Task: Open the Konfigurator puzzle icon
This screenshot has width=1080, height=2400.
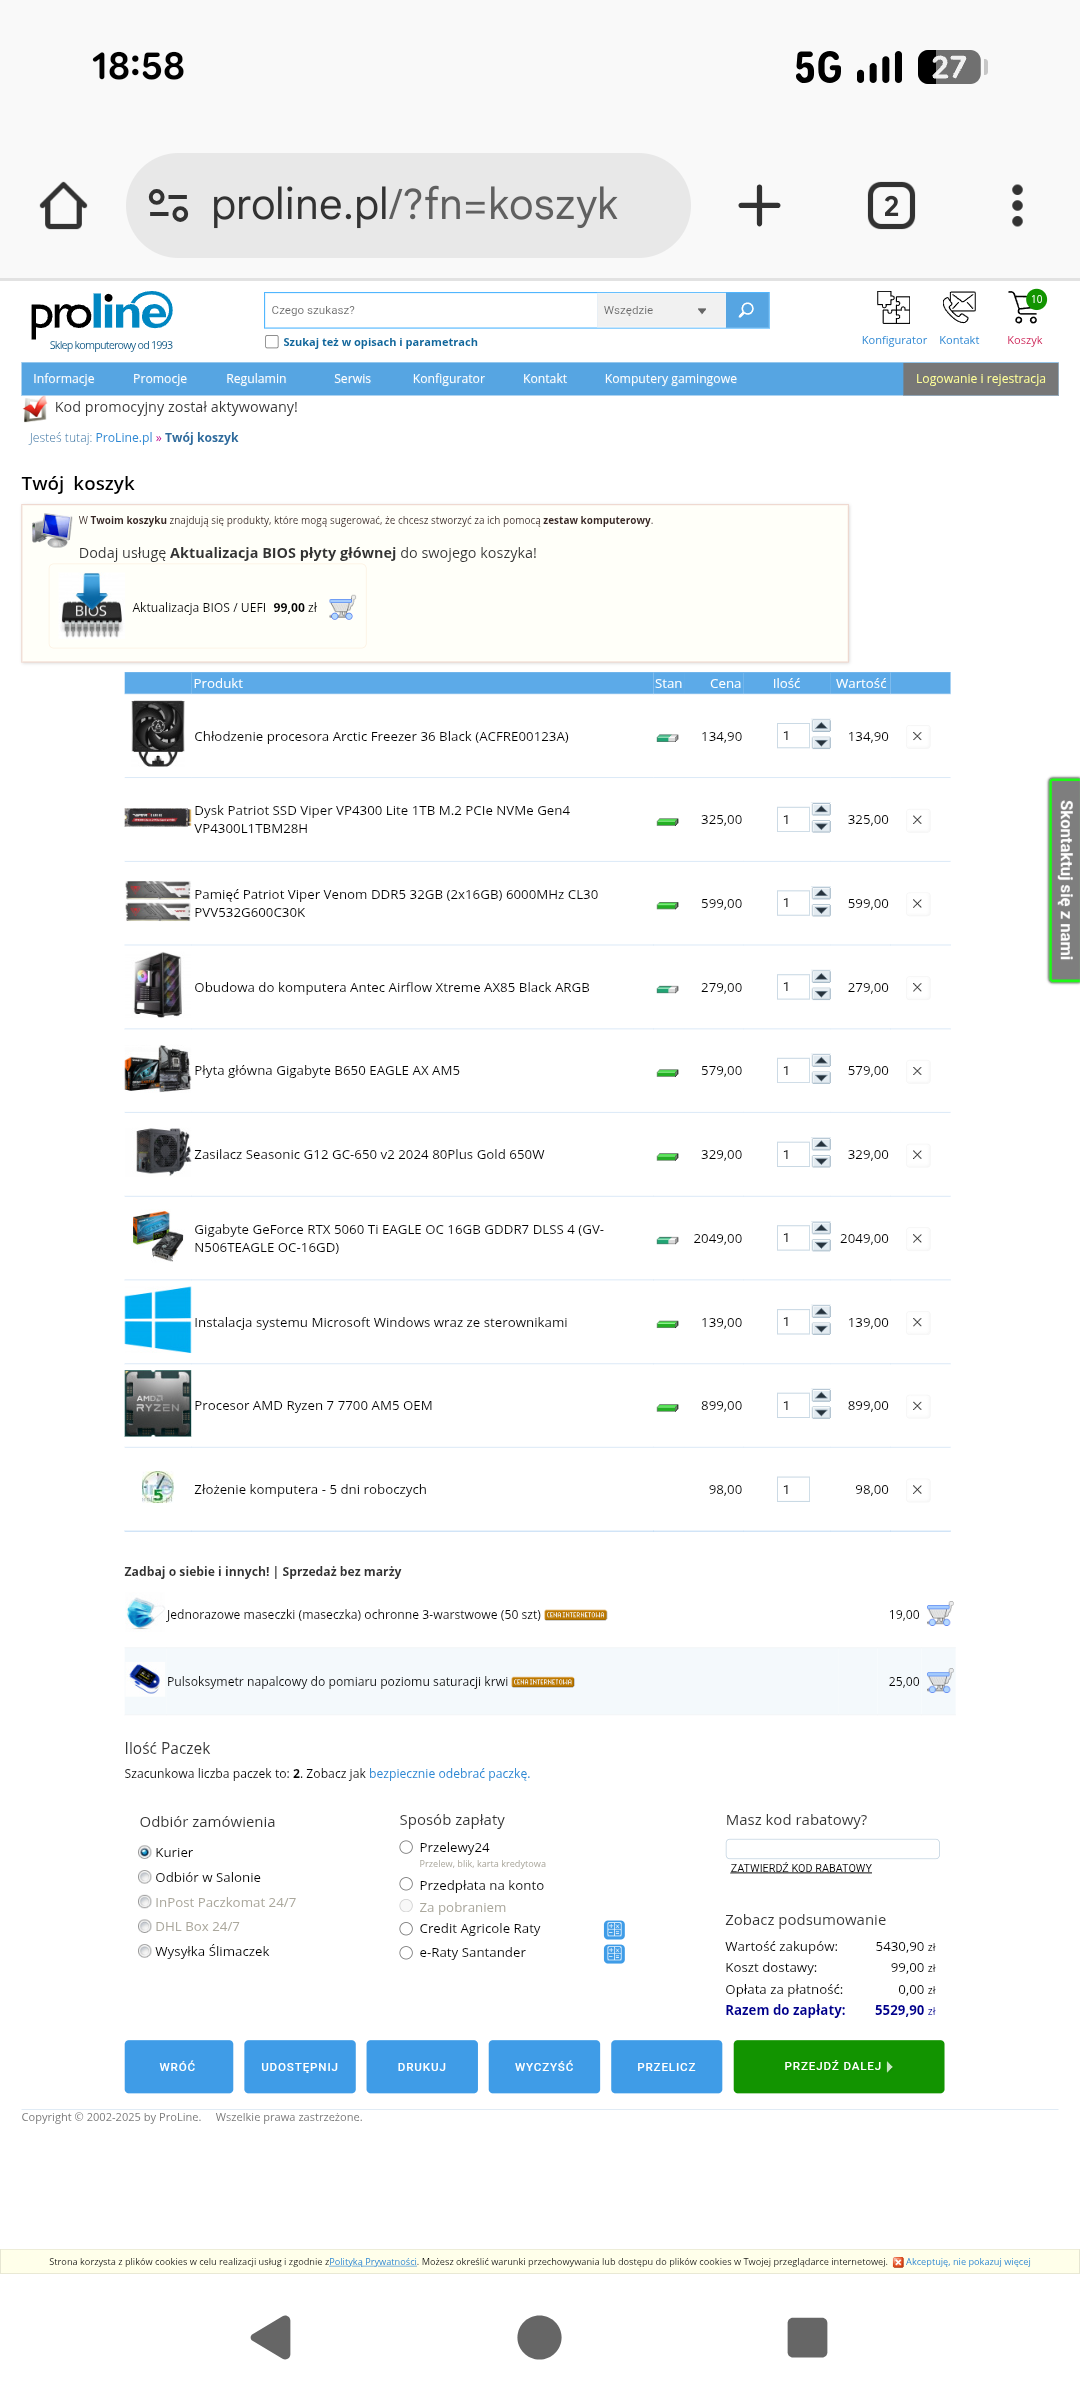Action: 893,309
